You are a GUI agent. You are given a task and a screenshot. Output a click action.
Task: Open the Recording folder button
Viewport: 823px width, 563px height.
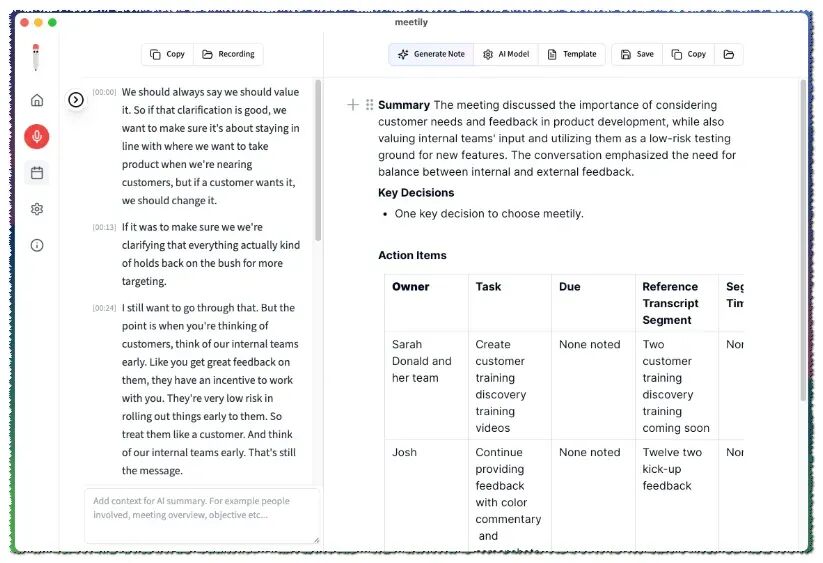pyautogui.click(x=228, y=54)
